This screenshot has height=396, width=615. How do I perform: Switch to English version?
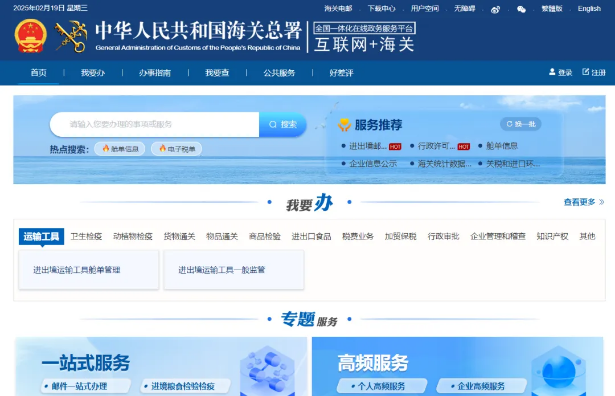pos(589,9)
